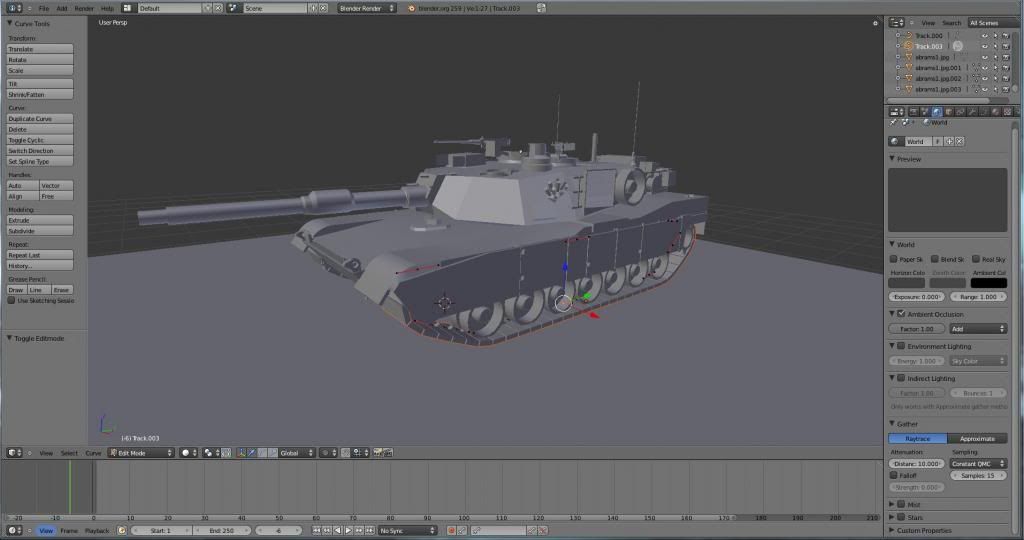Screen dimensions: 1024x540
Task: Toggle restrict render for Track.003
Action: (x=1005, y=46)
